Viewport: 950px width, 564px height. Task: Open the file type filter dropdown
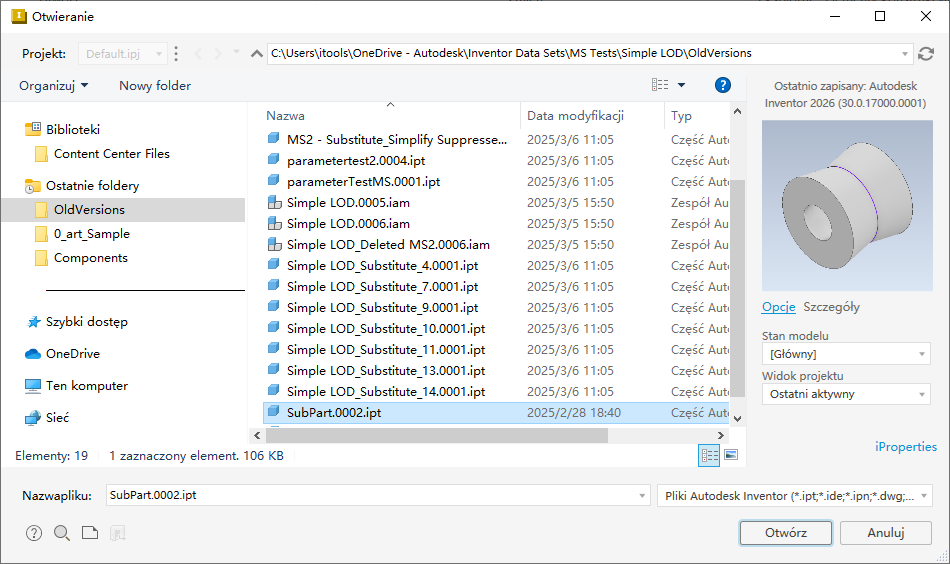click(x=795, y=496)
